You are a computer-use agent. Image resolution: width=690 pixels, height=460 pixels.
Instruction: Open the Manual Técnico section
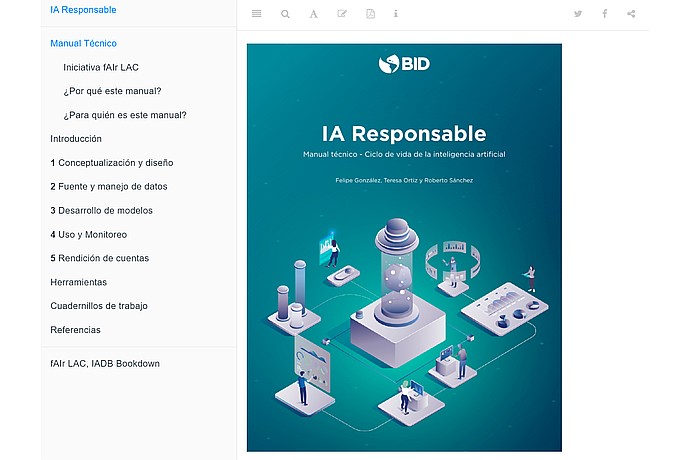click(83, 43)
